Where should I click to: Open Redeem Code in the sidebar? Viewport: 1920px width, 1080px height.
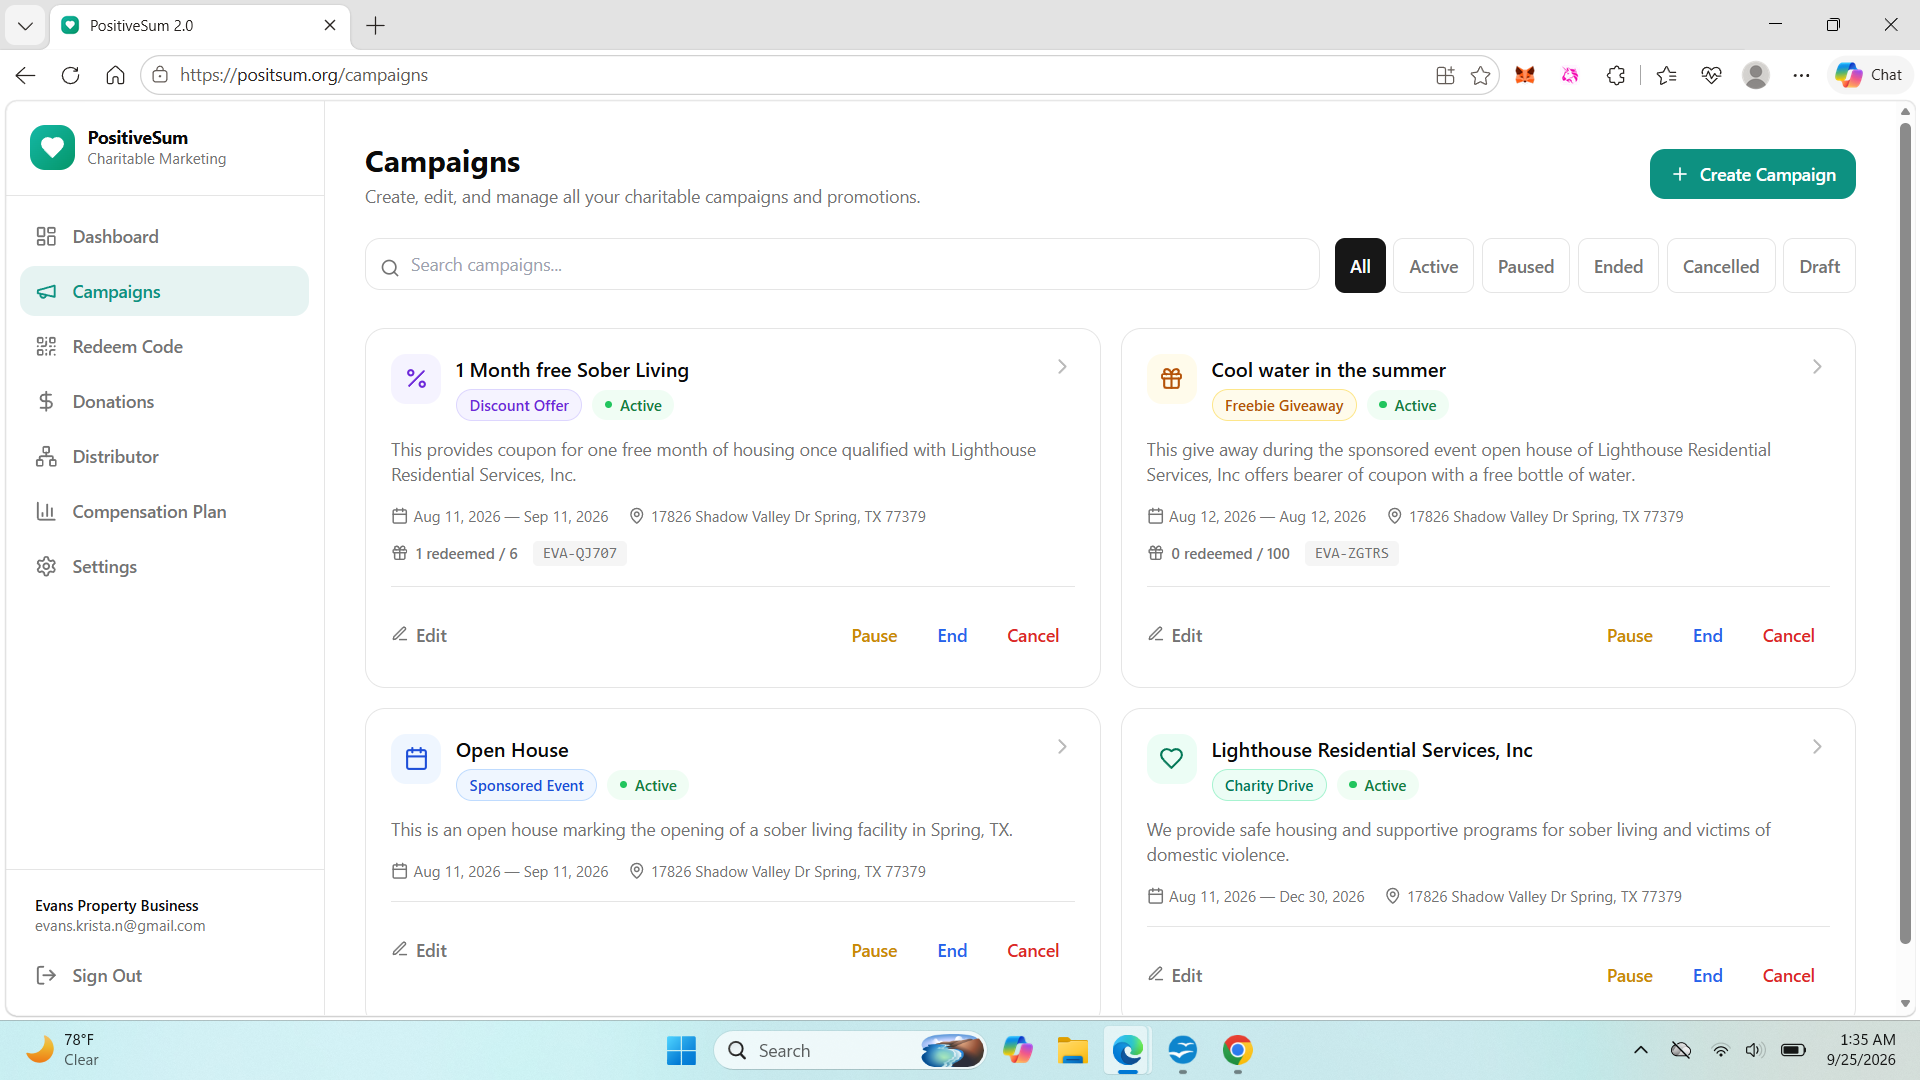point(164,347)
